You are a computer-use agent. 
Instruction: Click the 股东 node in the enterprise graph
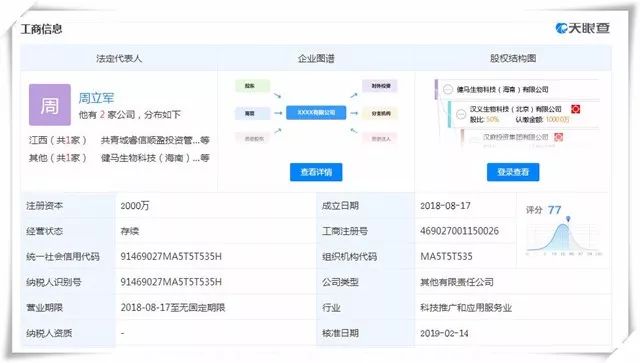pyautogui.click(x=252, y=86)
